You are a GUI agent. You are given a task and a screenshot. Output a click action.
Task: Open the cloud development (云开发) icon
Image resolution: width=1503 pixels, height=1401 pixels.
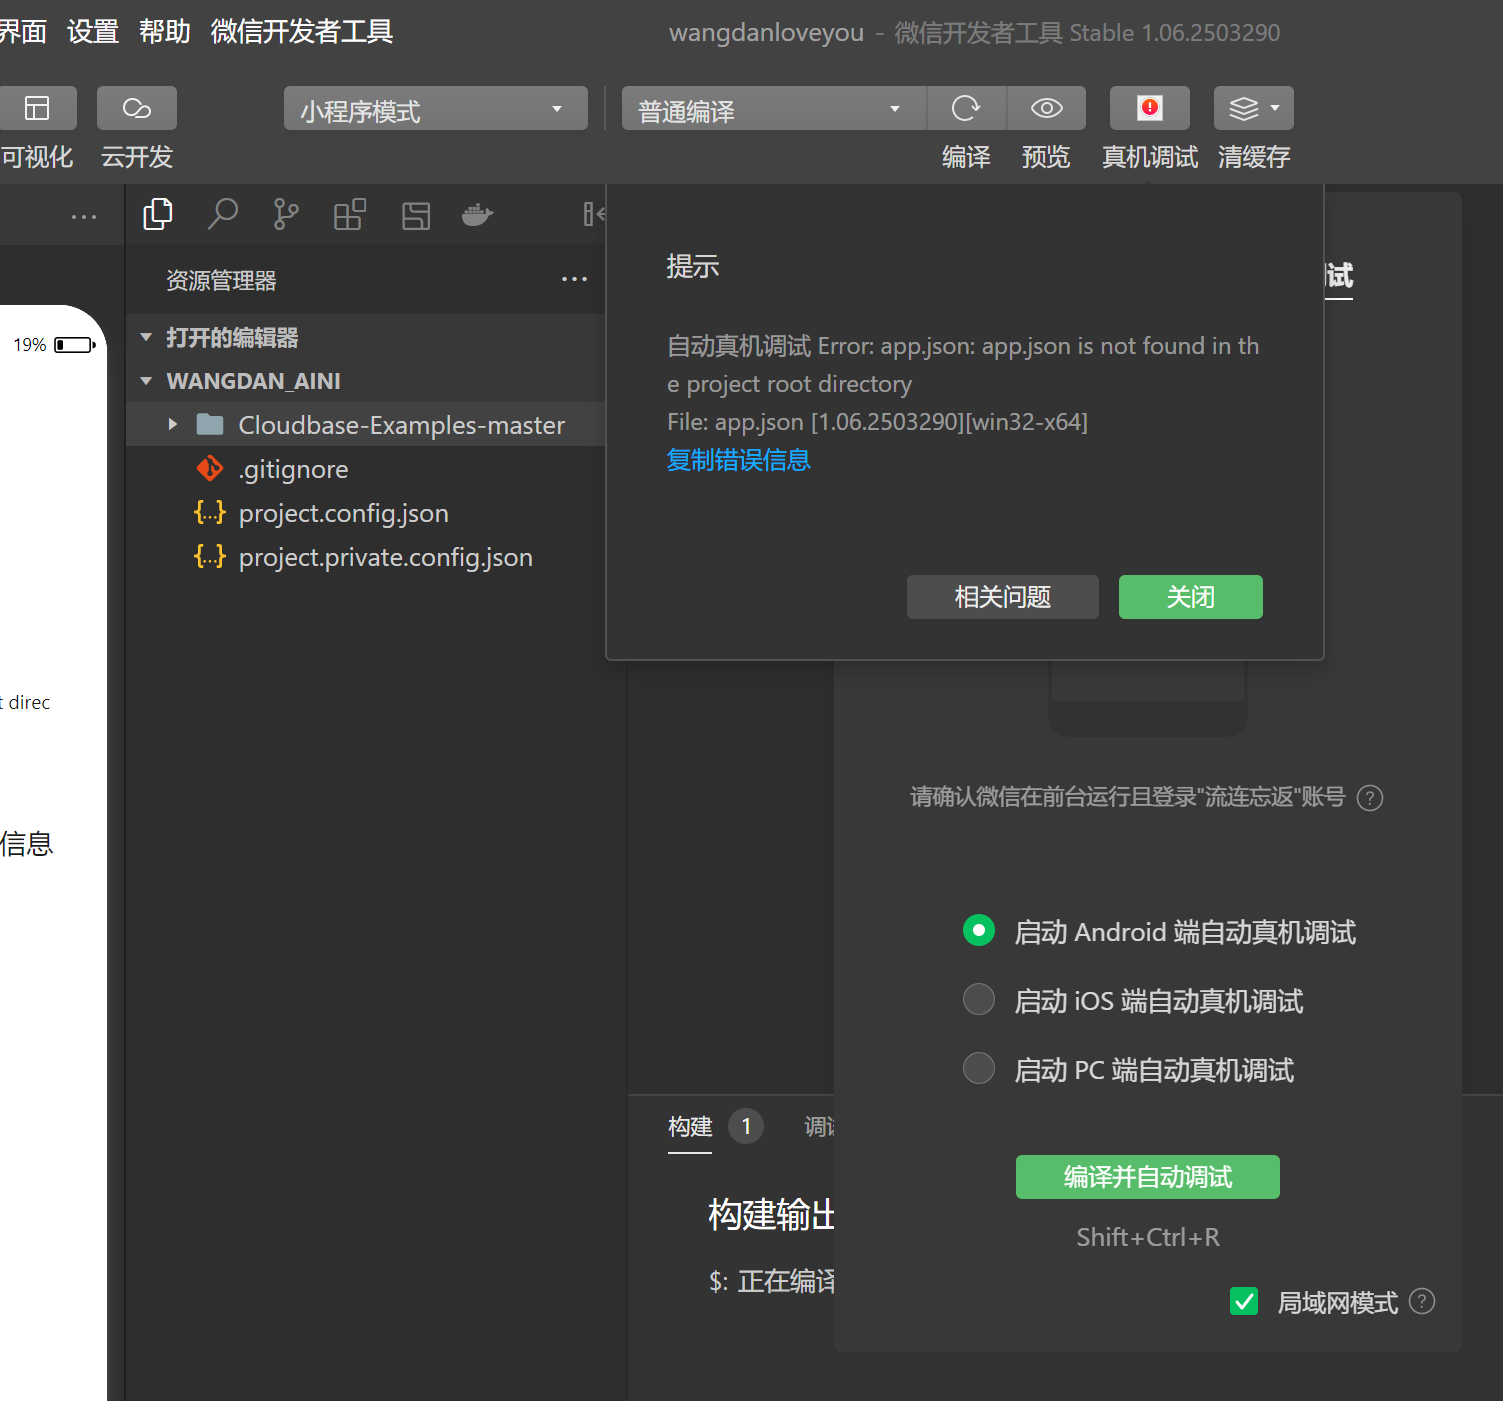coord(137,108)
